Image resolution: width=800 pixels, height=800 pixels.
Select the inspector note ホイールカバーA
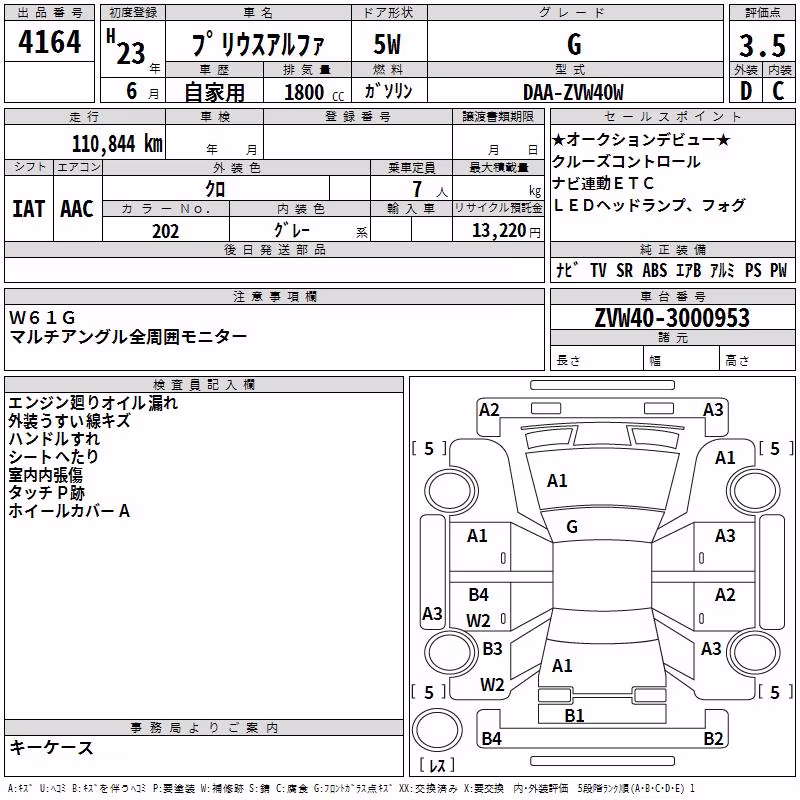tap(69, 511)
